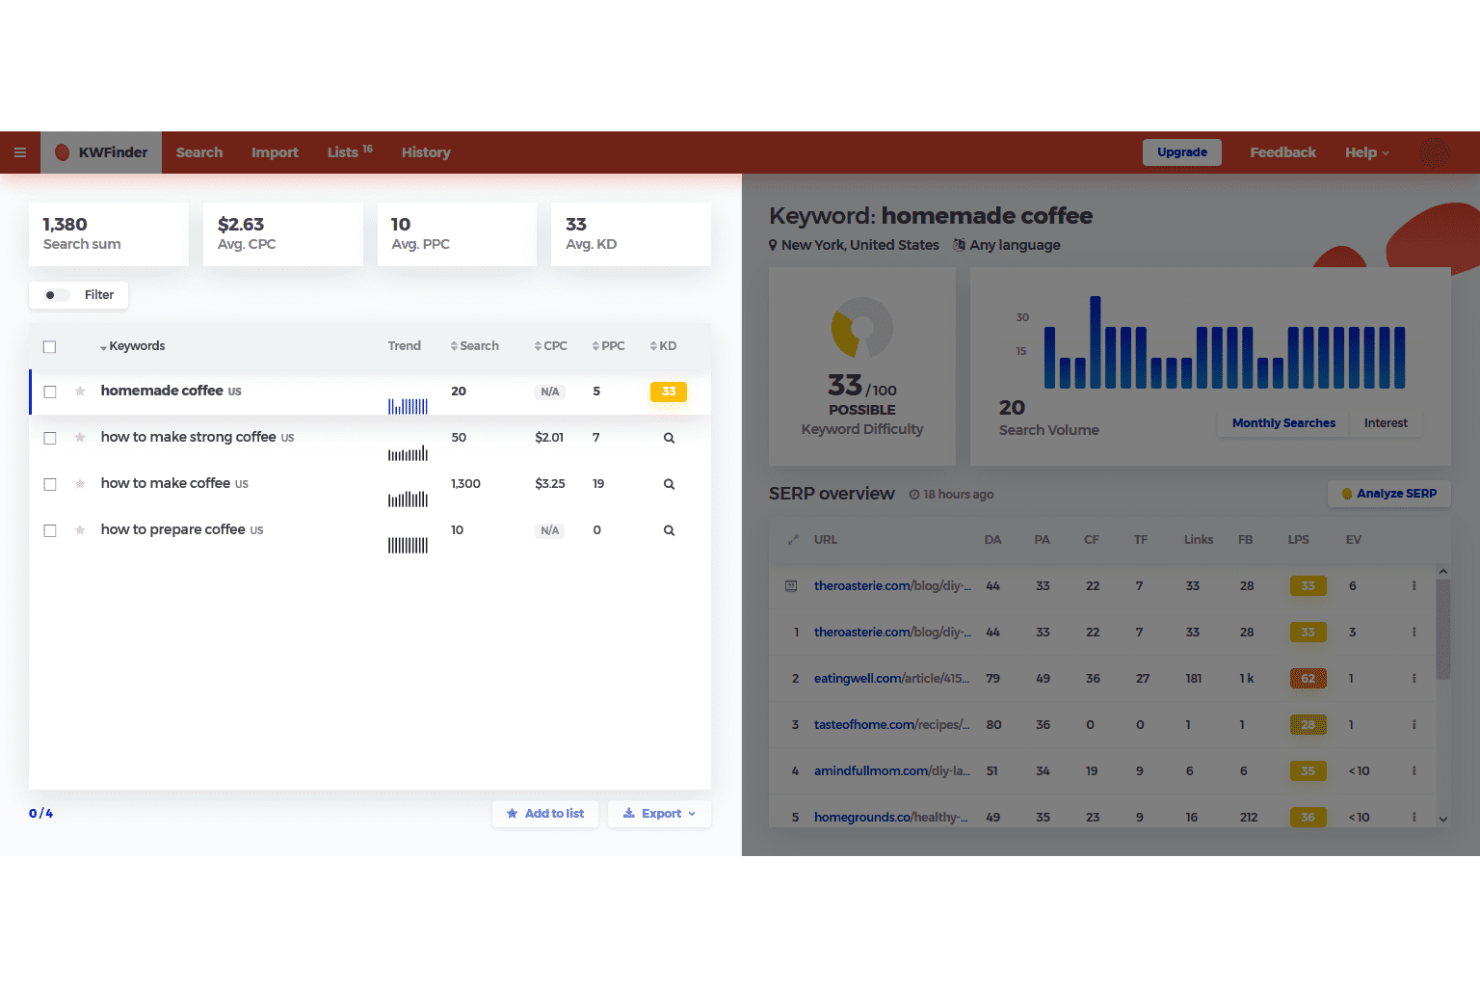Open the tasteofhome.com result link
This screenshot has width=1480, height=987.
point(892,724)
